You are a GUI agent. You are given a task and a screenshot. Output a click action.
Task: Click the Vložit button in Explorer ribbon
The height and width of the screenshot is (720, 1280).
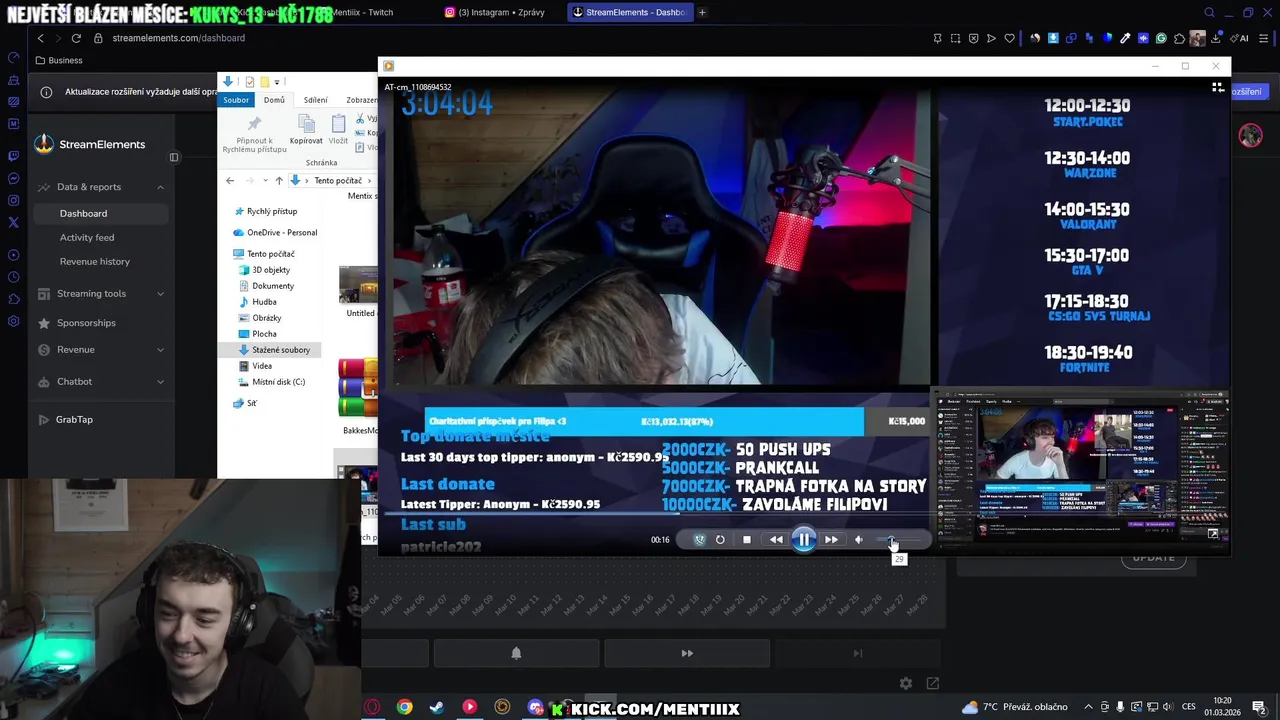(338, 130)
